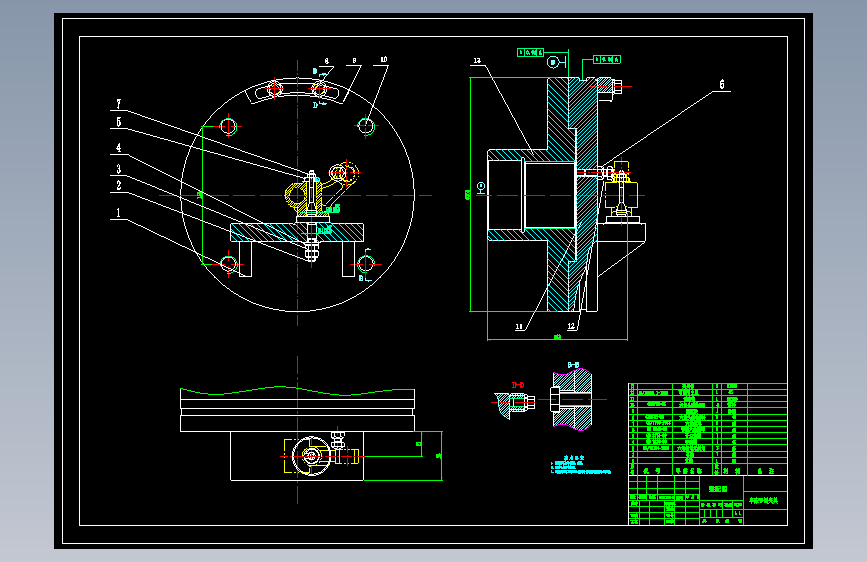The height and width of the screenshot is (562, 867).
Task: Click the B-B bolt detail view
Action: click(x=571, y=399)
